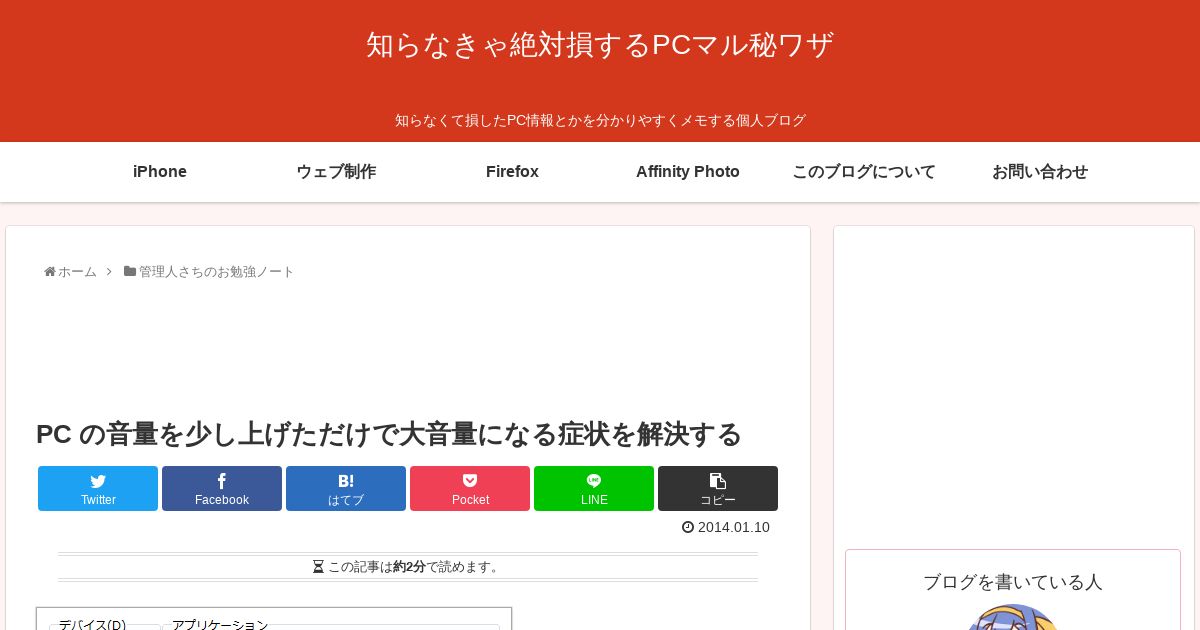Open the iPhone menu category
The height and width of the screenshot is (630, 1200).
[x=160, y=172]
